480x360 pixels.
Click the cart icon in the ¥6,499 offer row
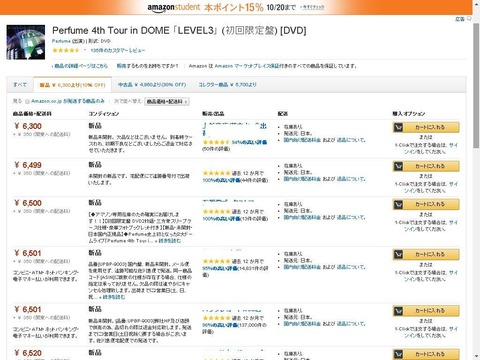(x=398, y=166)
